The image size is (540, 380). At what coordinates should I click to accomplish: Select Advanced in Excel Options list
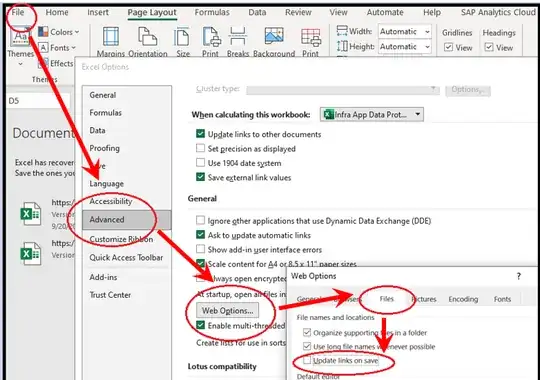point(126,219)
